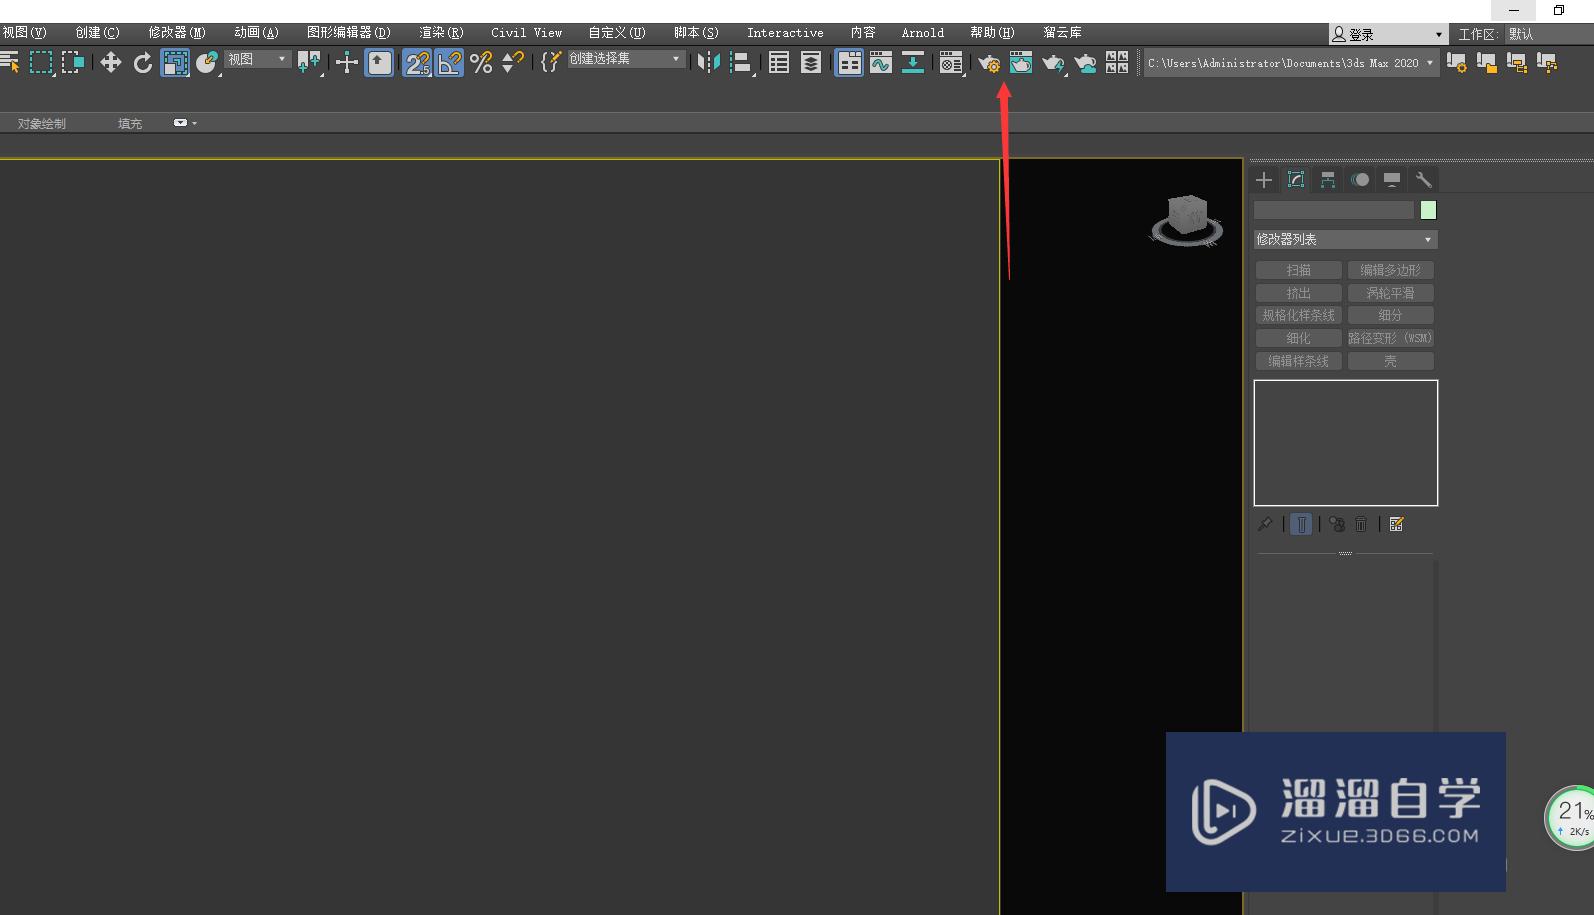This screenshot has height=915, width=1594.
Task: Open the 登录 sign-in dropdown
Action: [1388, 34]
